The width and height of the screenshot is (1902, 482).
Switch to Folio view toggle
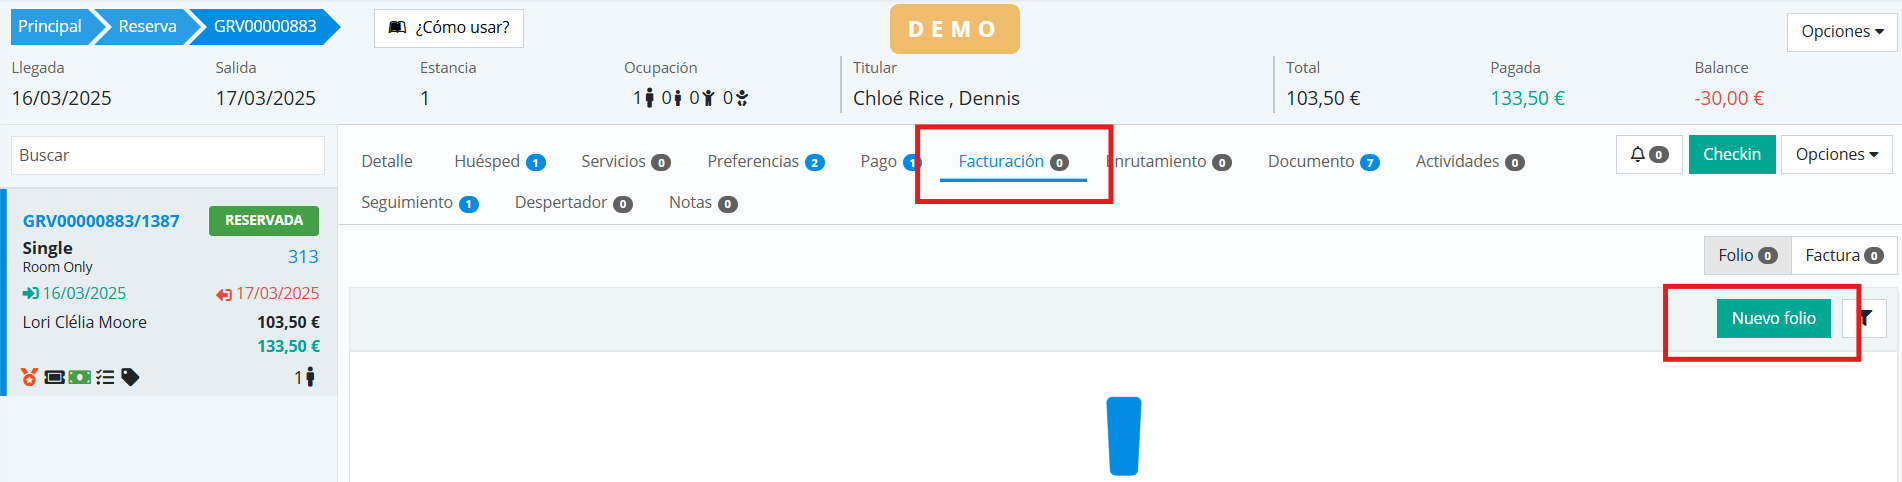pyautogui.click(x=1747, y=255)
